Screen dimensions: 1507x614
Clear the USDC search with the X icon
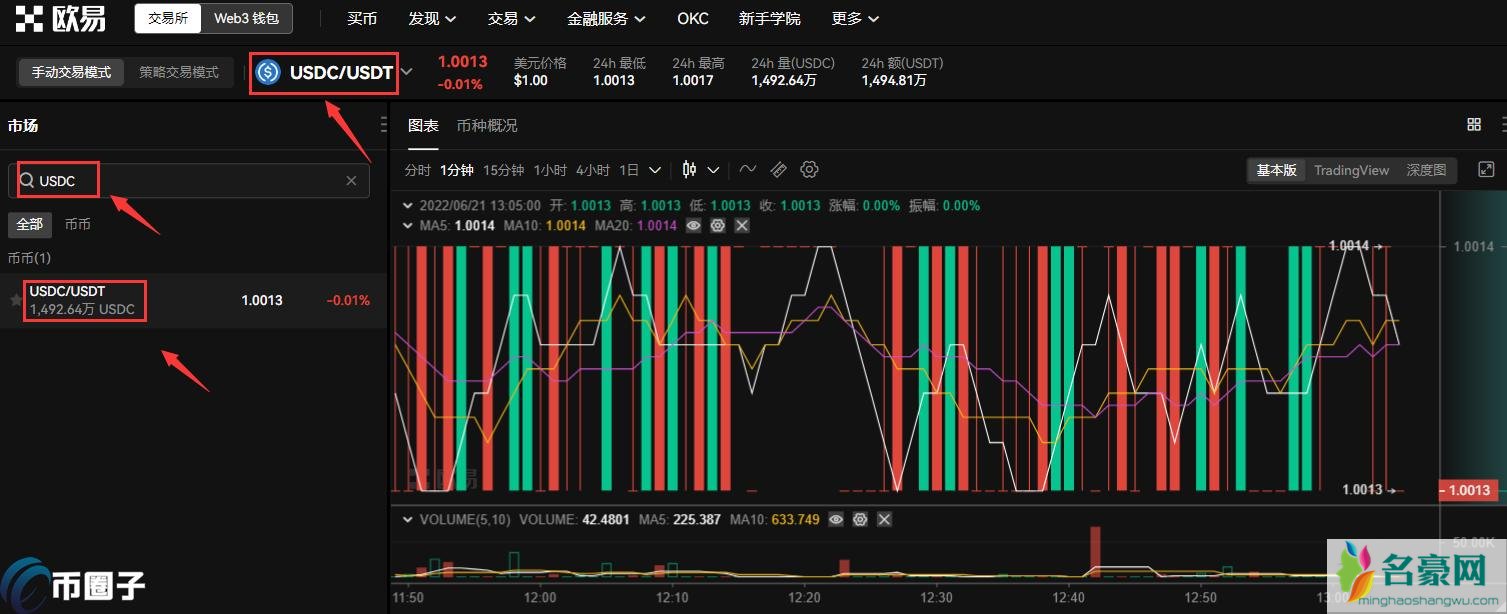click(351, 181)
